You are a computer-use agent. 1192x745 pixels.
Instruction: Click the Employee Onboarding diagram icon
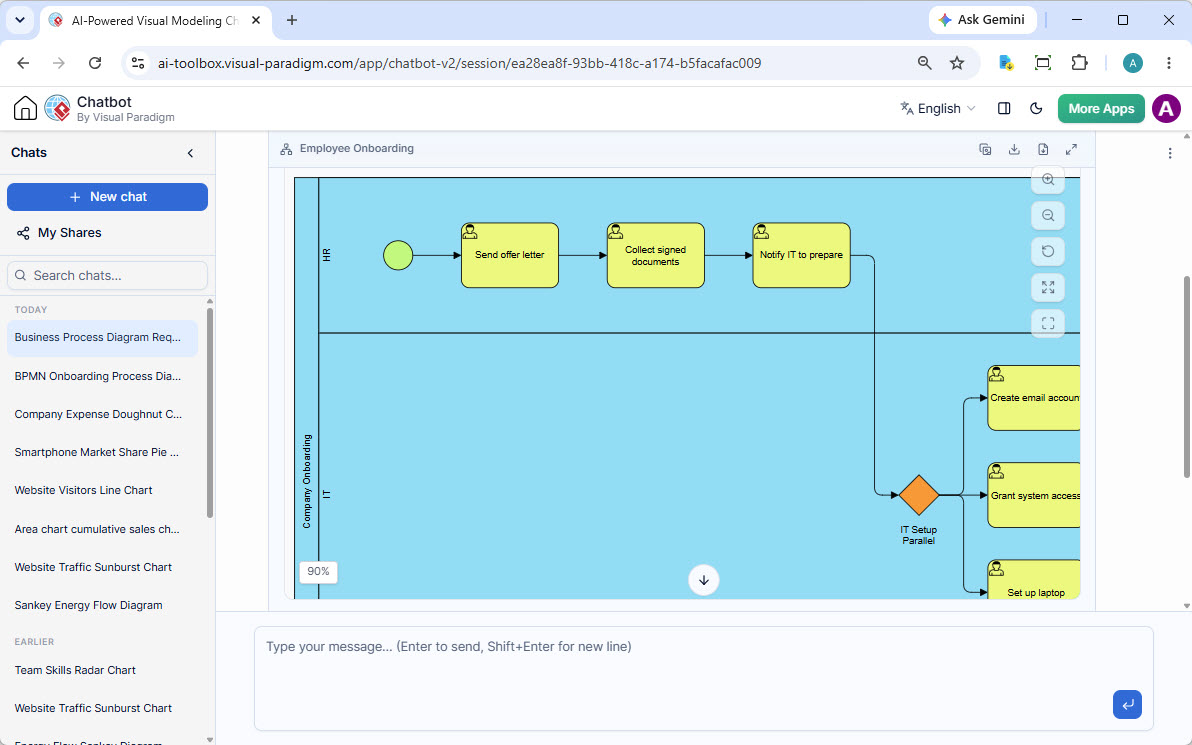coord(287,149)
